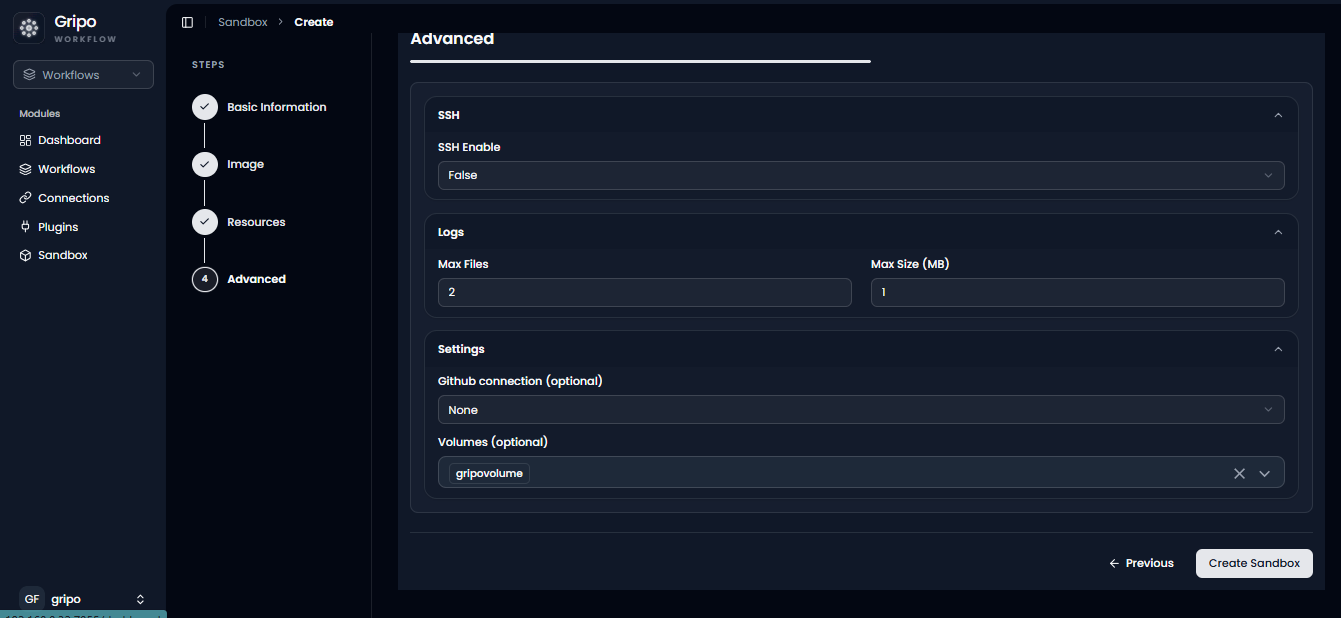The image size is (1341, 618).
Task: Click the Create Sandbox button
Action: pyautogui.click(x=1254, y=563)
